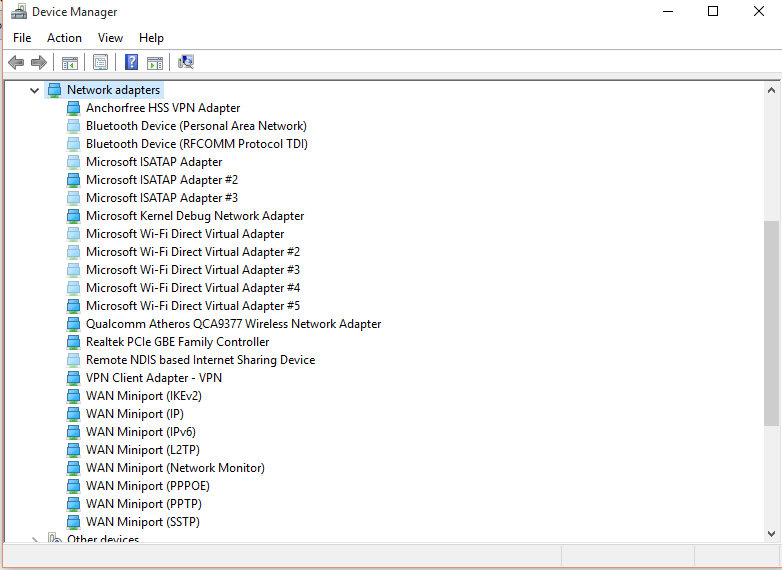Viewport: 782px width, 570px height.
Task: Expand the Other devices tree node
Action: 34,540
